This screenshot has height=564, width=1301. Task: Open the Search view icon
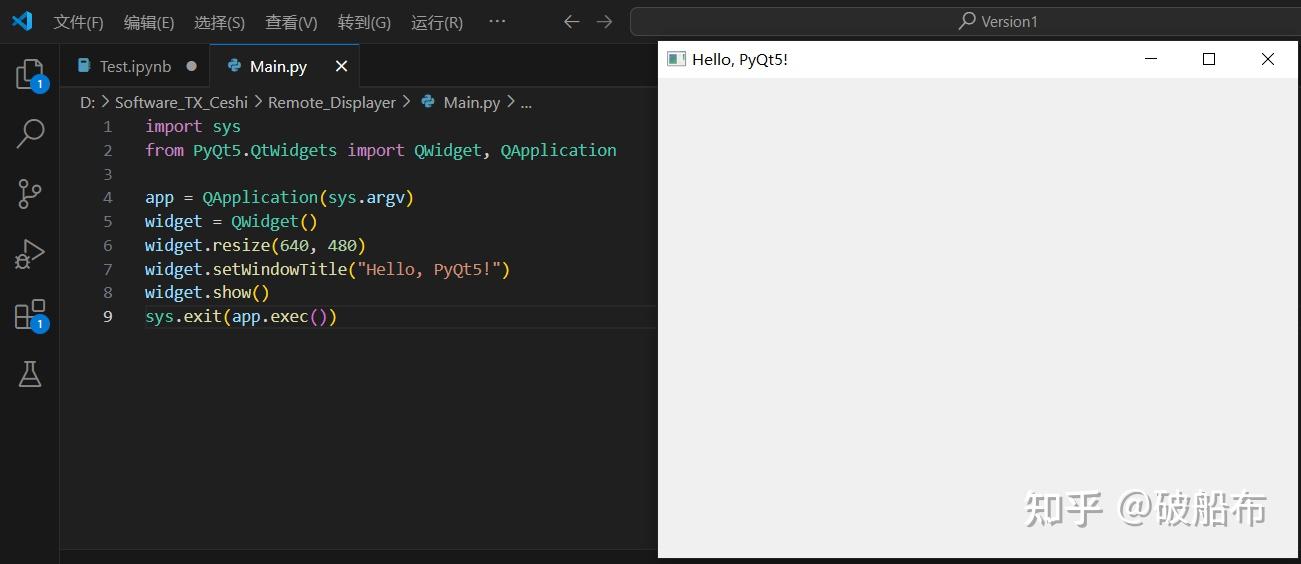(x=30, y=133)
